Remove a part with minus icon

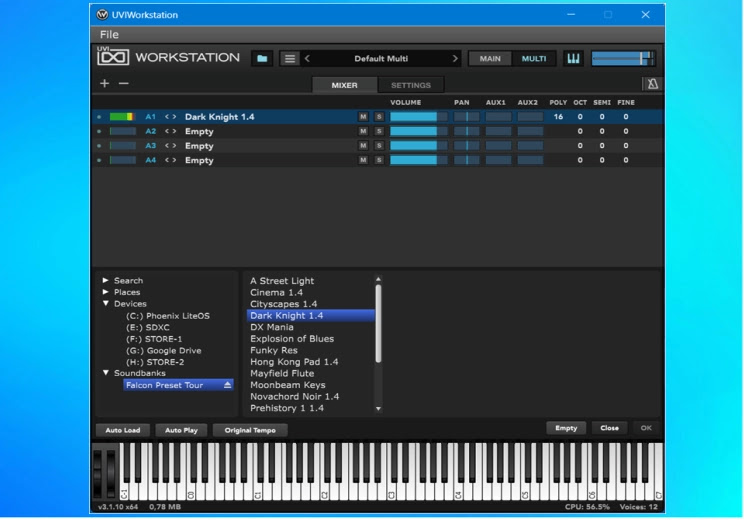(x=123, y=84)
